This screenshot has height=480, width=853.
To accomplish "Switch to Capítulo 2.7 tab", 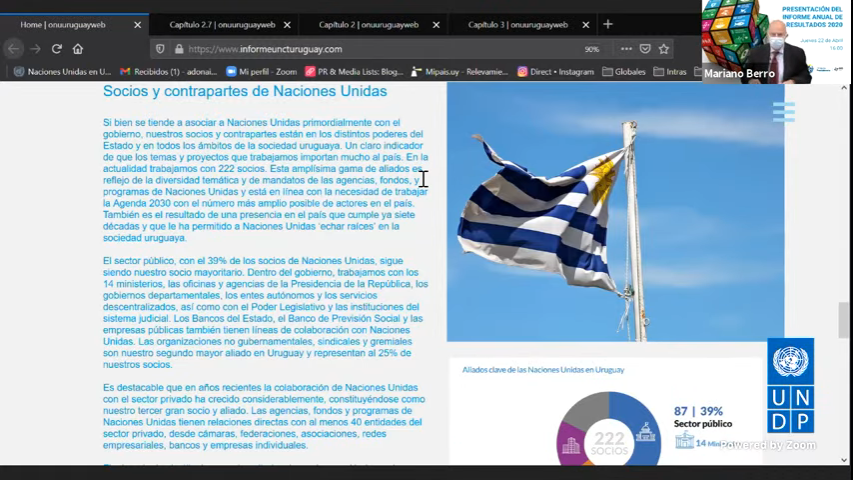I will click(x=222, y=25).
